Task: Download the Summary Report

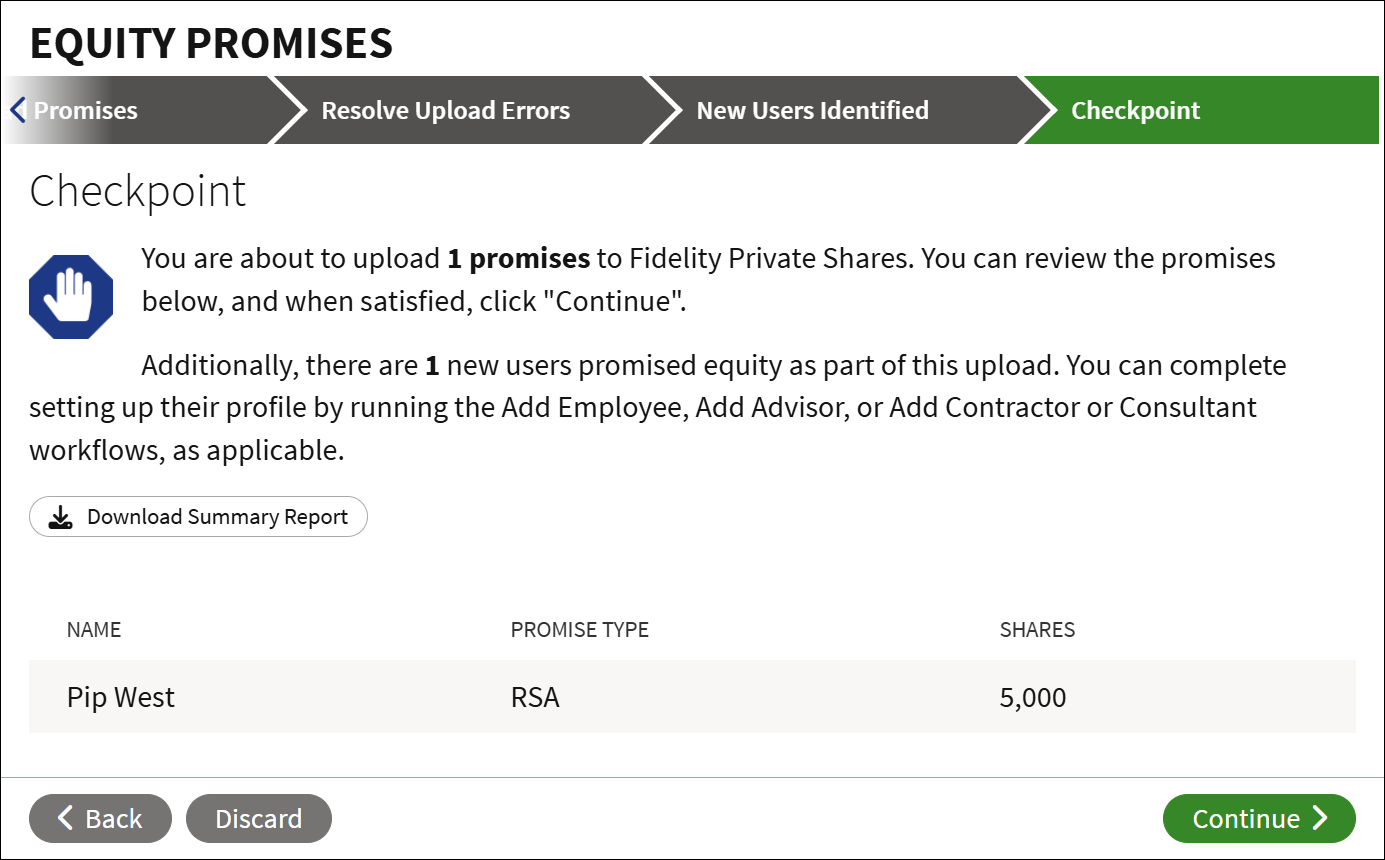Action: pos(198,517)
